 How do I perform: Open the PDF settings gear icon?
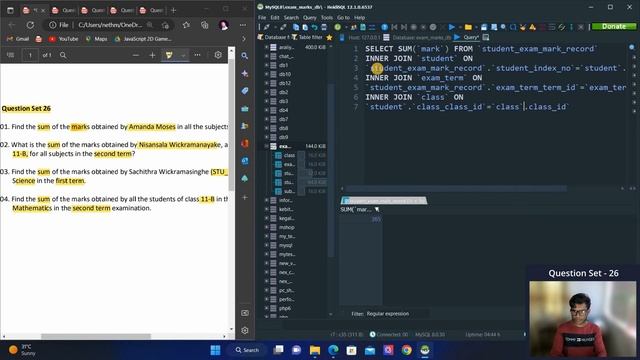218,55
